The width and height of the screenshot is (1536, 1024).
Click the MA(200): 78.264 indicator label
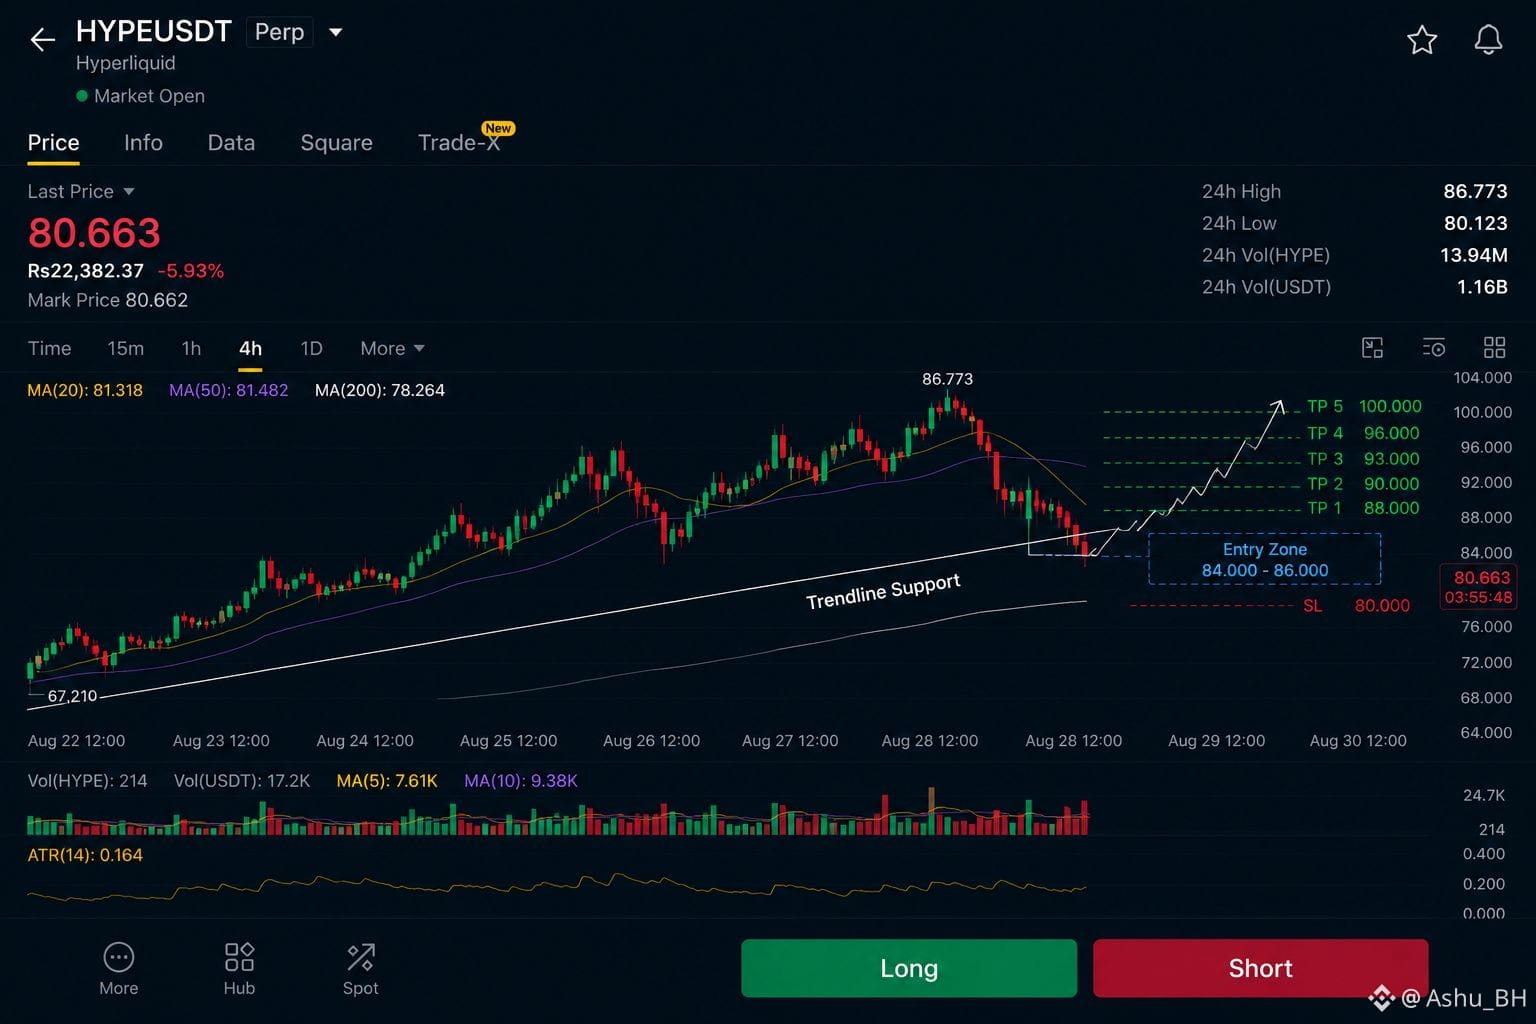(x=380, y=390)
